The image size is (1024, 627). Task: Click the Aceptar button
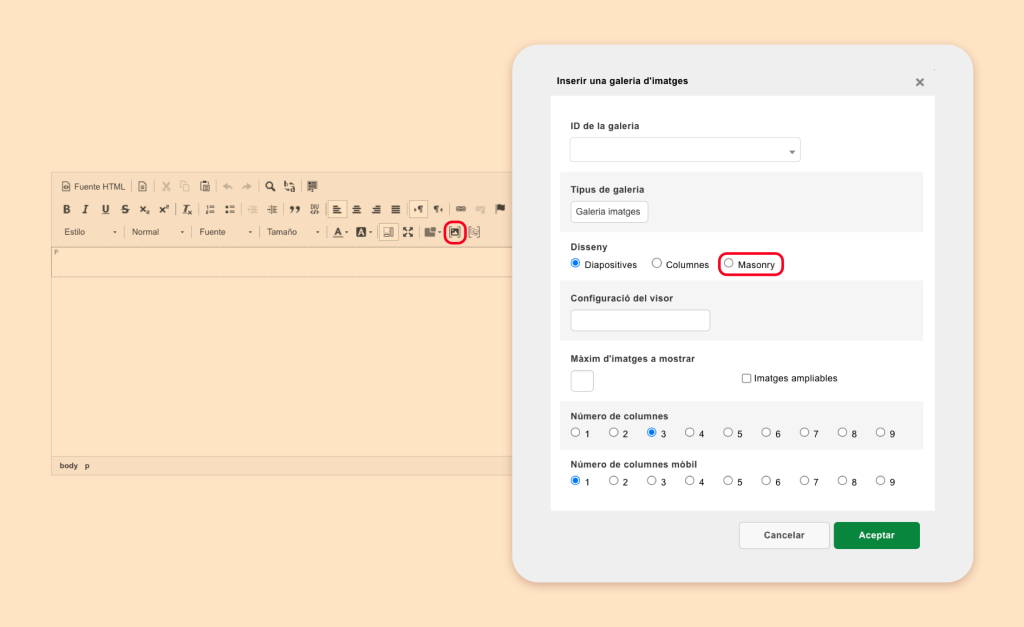click(876, 535)
